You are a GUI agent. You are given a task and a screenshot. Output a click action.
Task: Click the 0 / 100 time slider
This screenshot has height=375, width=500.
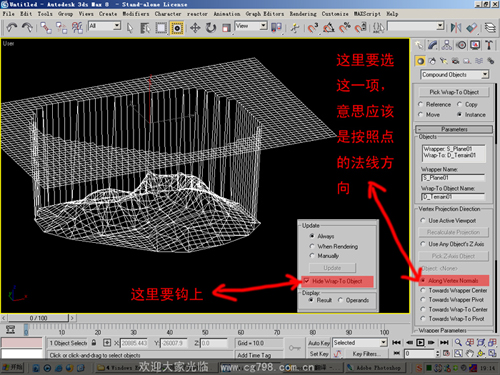coord(38,318)
